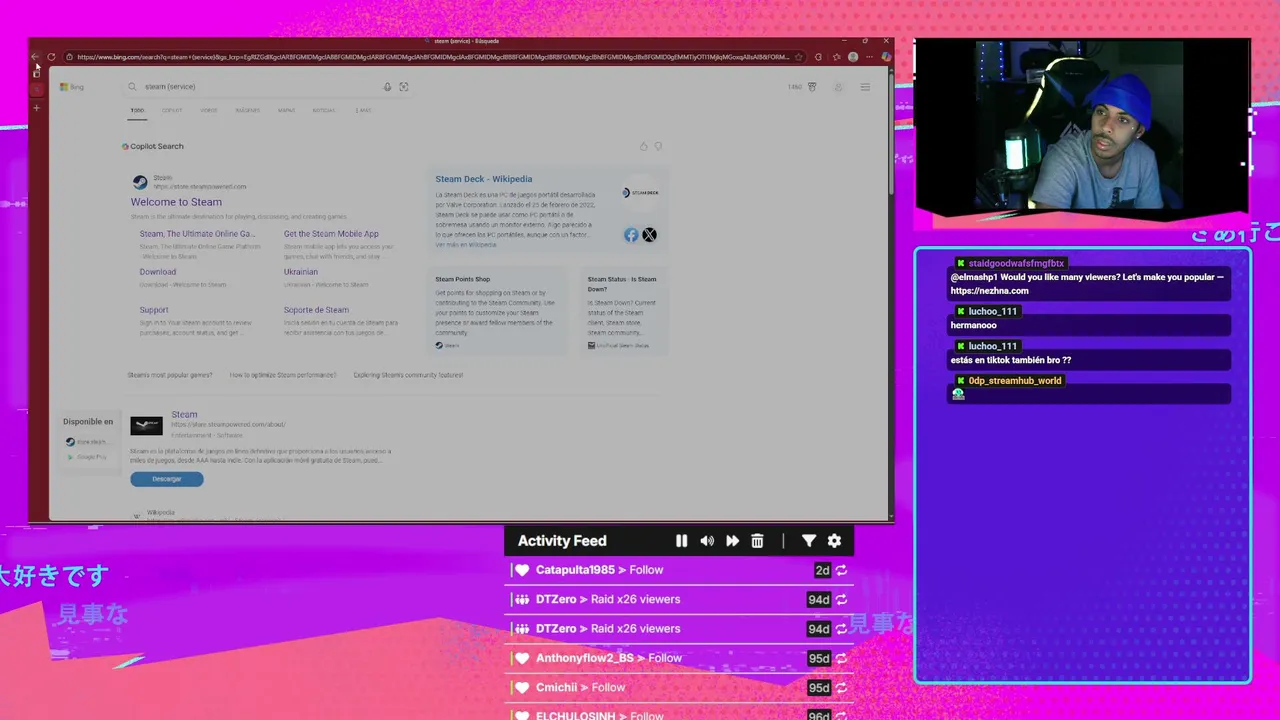Switch to the NOTICIAS search tab
Viewport: 1280px width, 720px height.
tap(324, 110)
